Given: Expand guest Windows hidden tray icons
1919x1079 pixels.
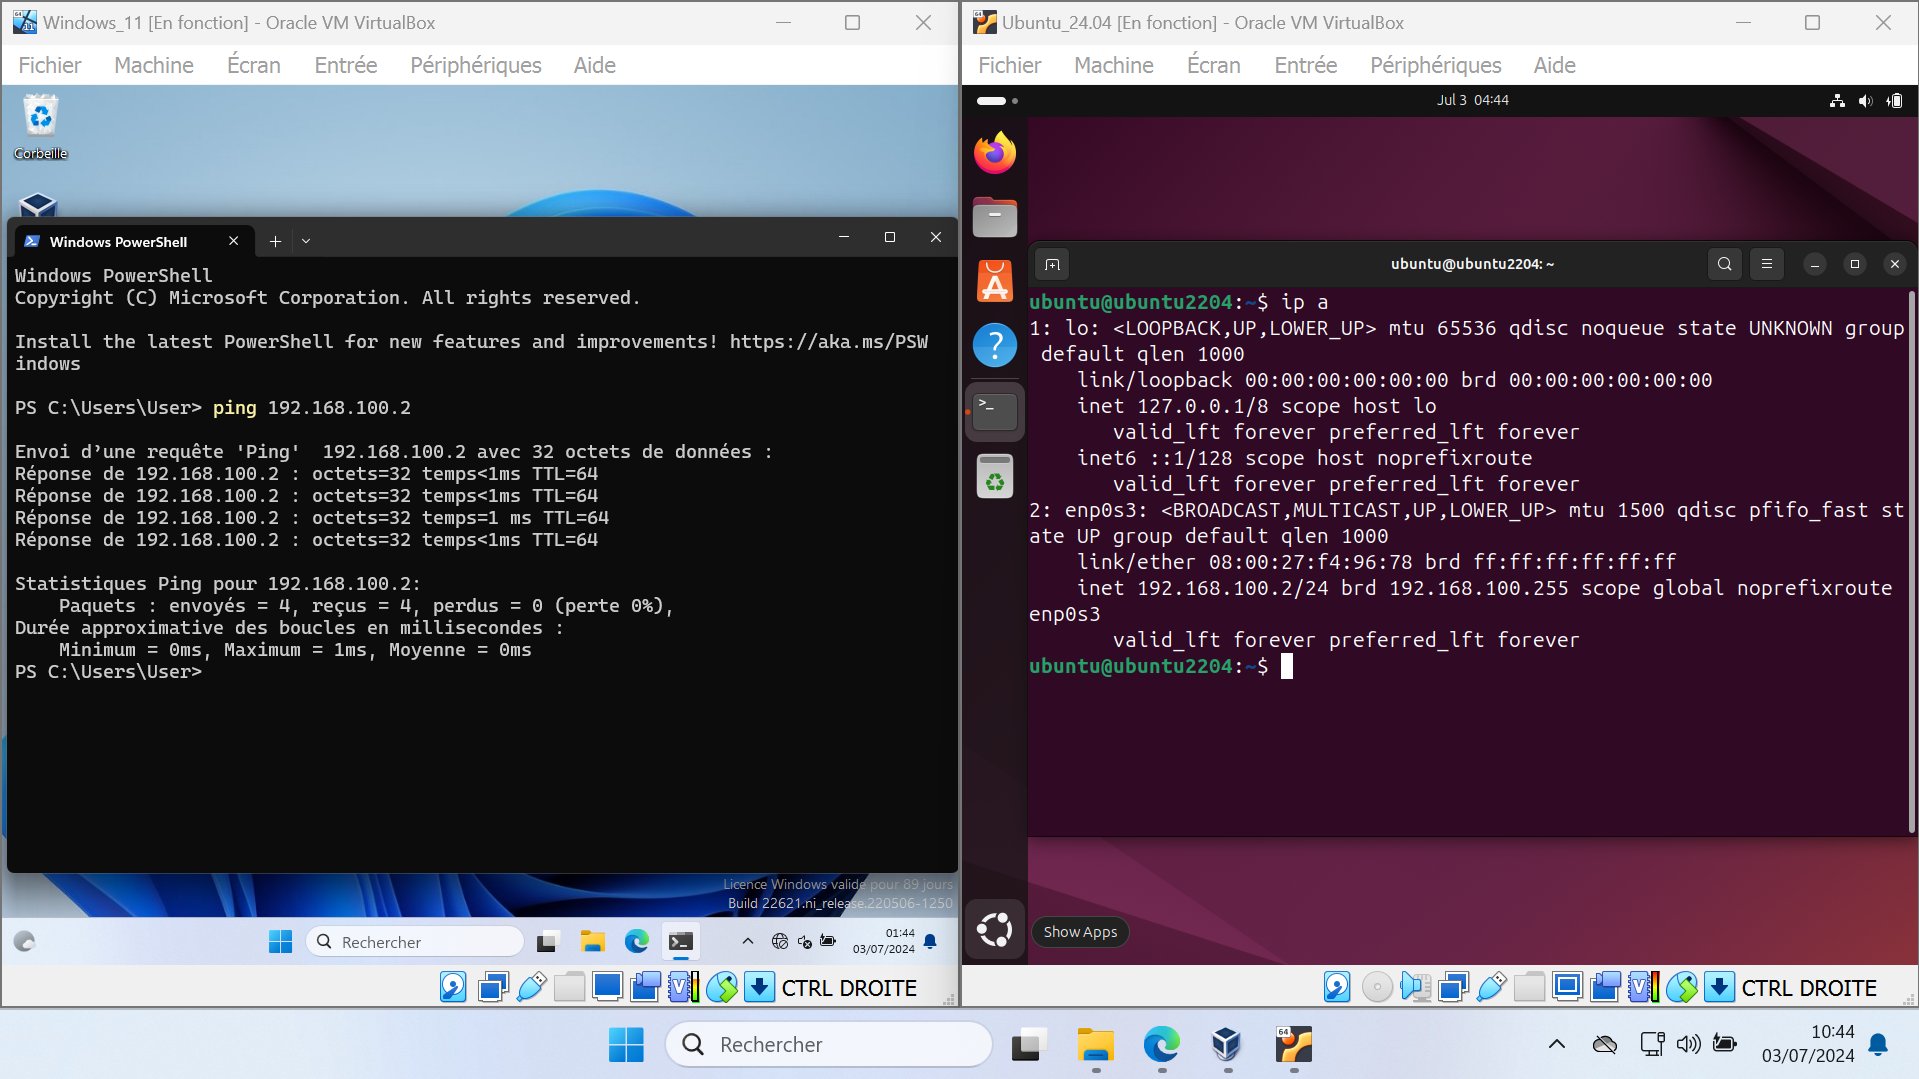Looking at the screenshot, I should (x=747, y=941).
